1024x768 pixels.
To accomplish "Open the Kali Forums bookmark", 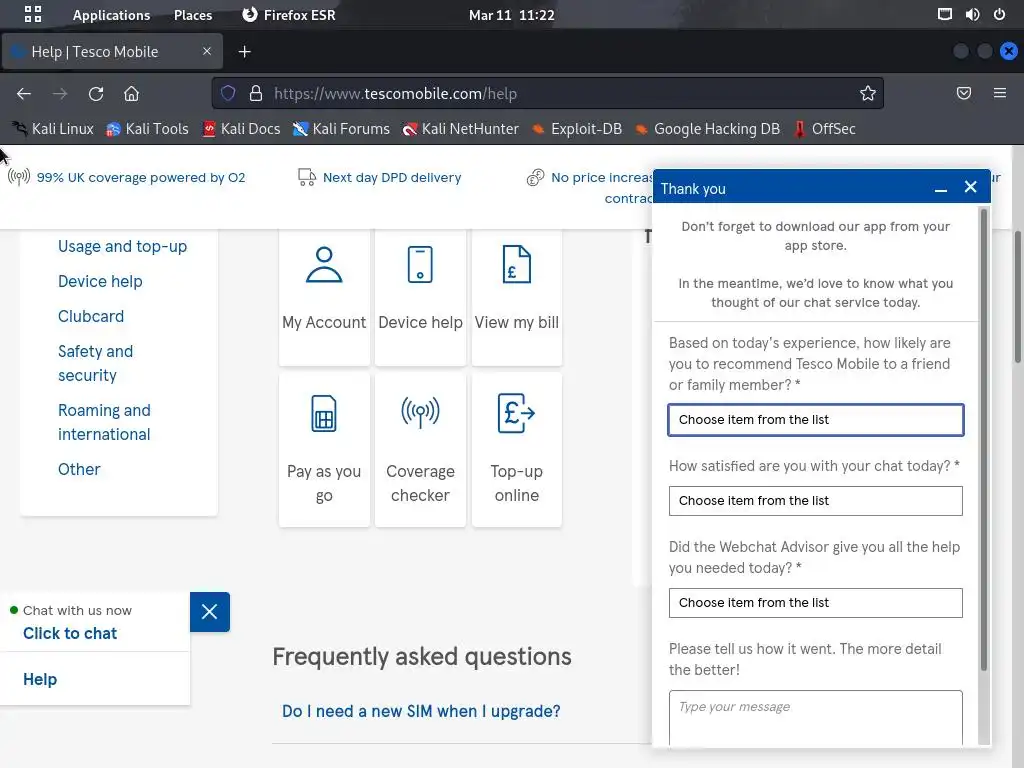I will tap(341, 129).
